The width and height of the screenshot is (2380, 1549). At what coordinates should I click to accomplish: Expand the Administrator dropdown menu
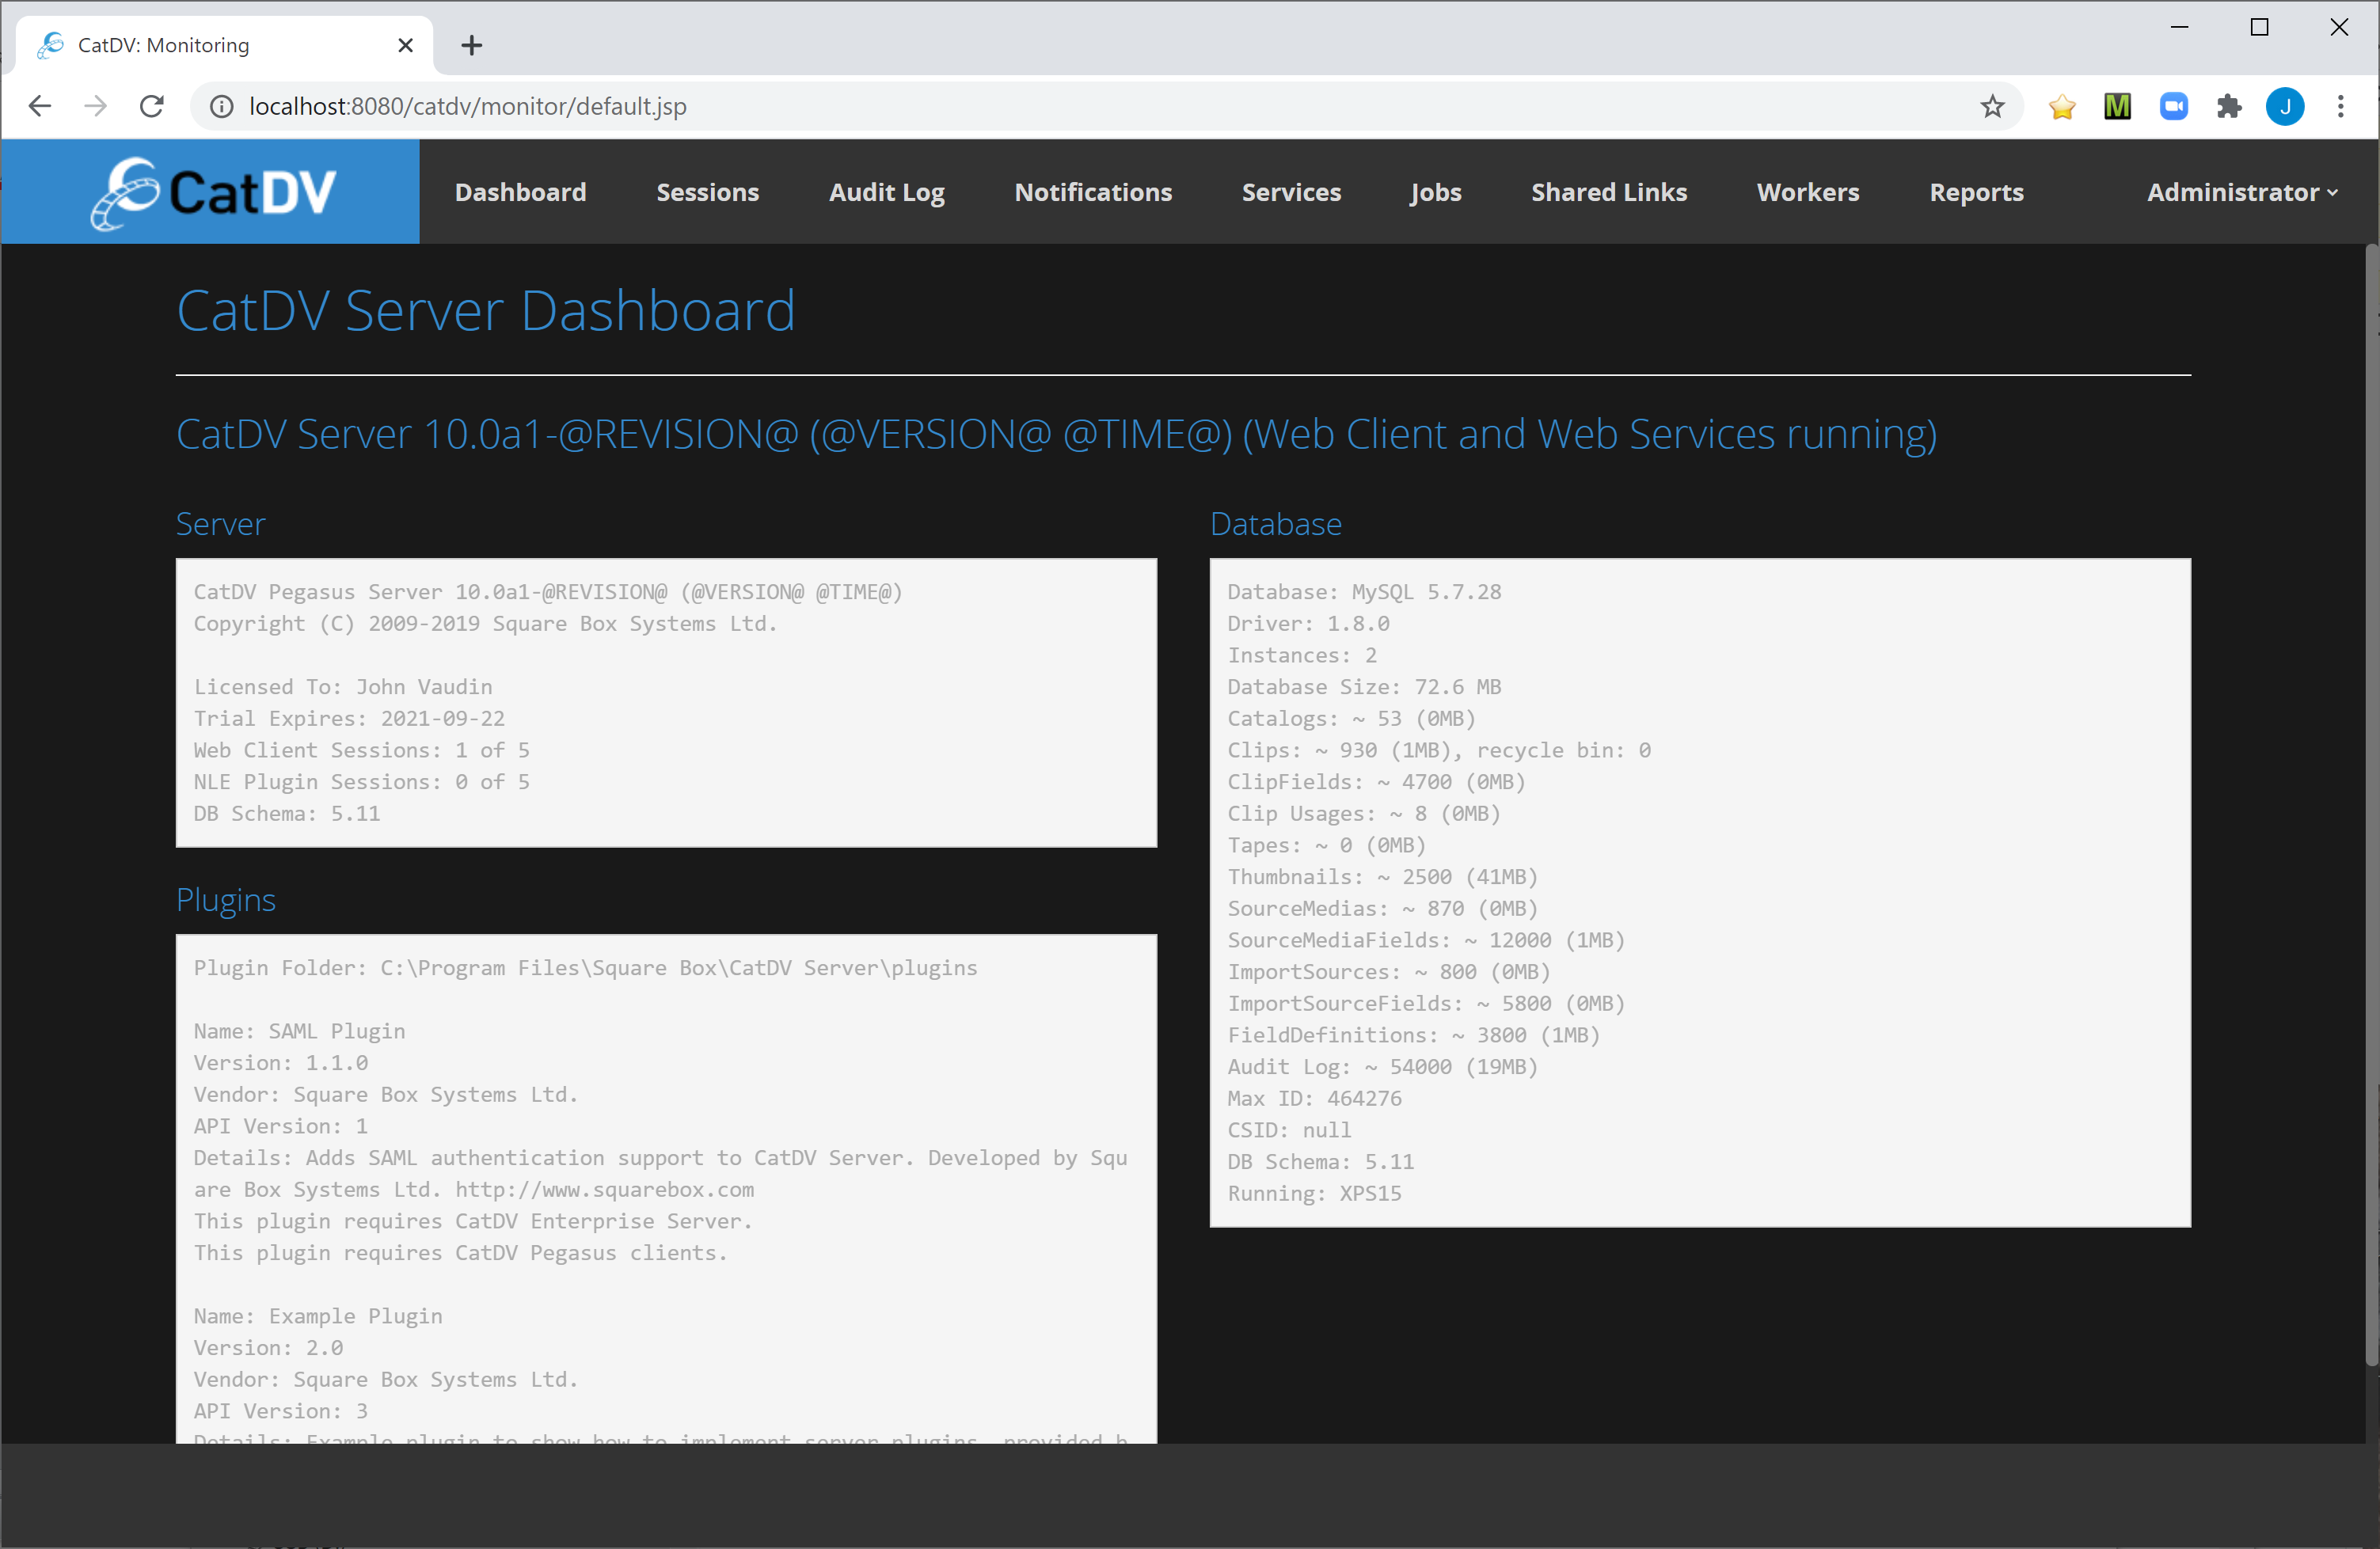pos(2242,192)
